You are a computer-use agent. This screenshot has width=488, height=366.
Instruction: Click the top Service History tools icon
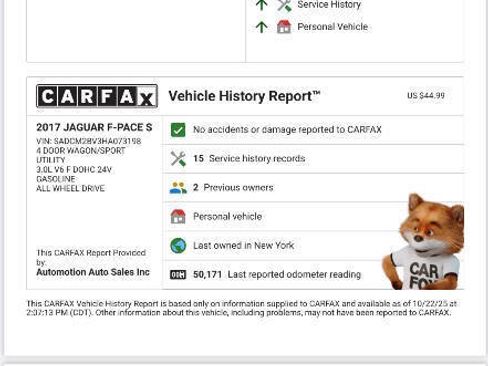tap(284, 5)
